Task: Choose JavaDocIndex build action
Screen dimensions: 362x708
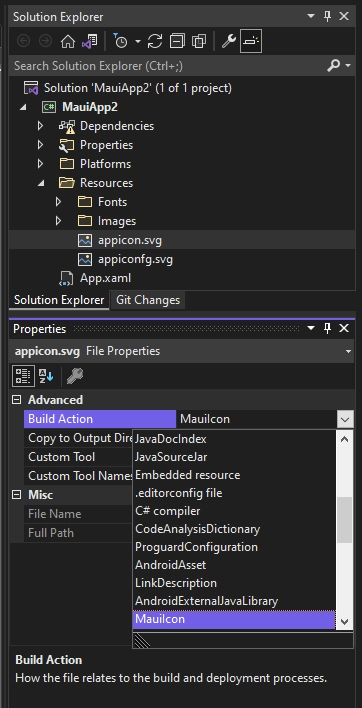Action: [x=234, y=438]
